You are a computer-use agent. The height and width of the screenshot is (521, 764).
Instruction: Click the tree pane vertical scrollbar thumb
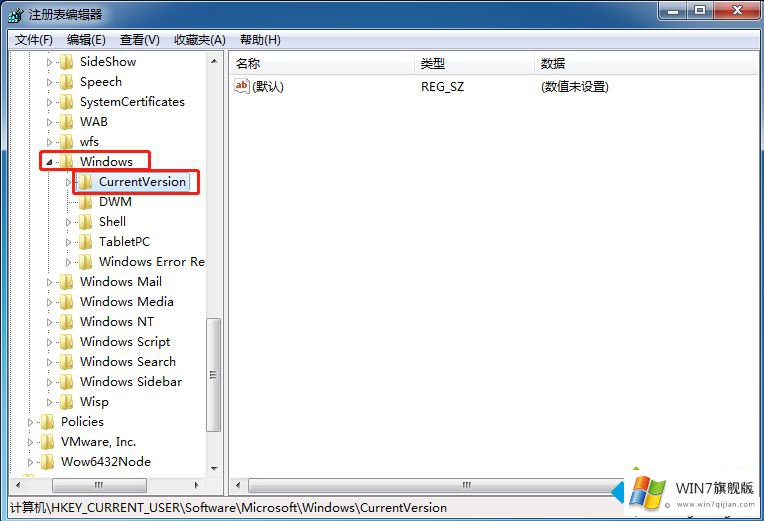213,375
